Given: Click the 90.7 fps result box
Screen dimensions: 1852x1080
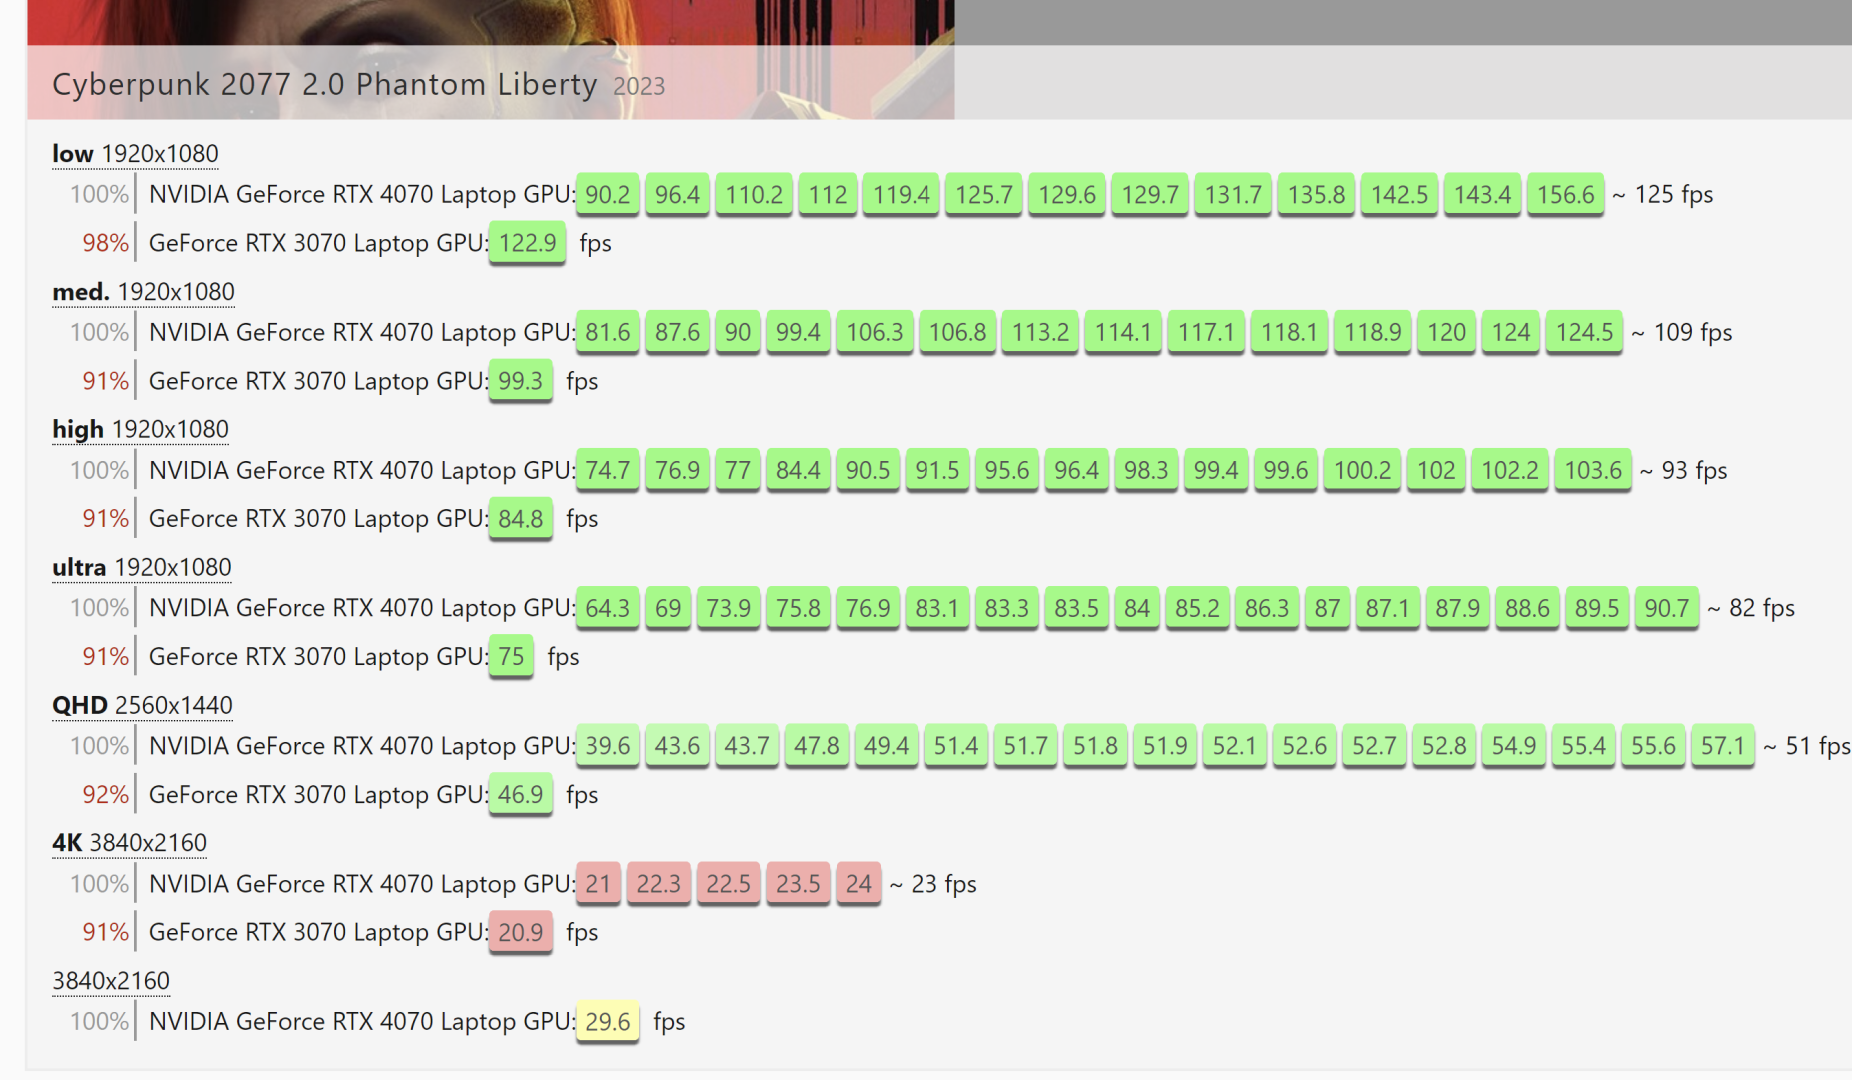Looking at the screenshot, I should pos(1667,608).
